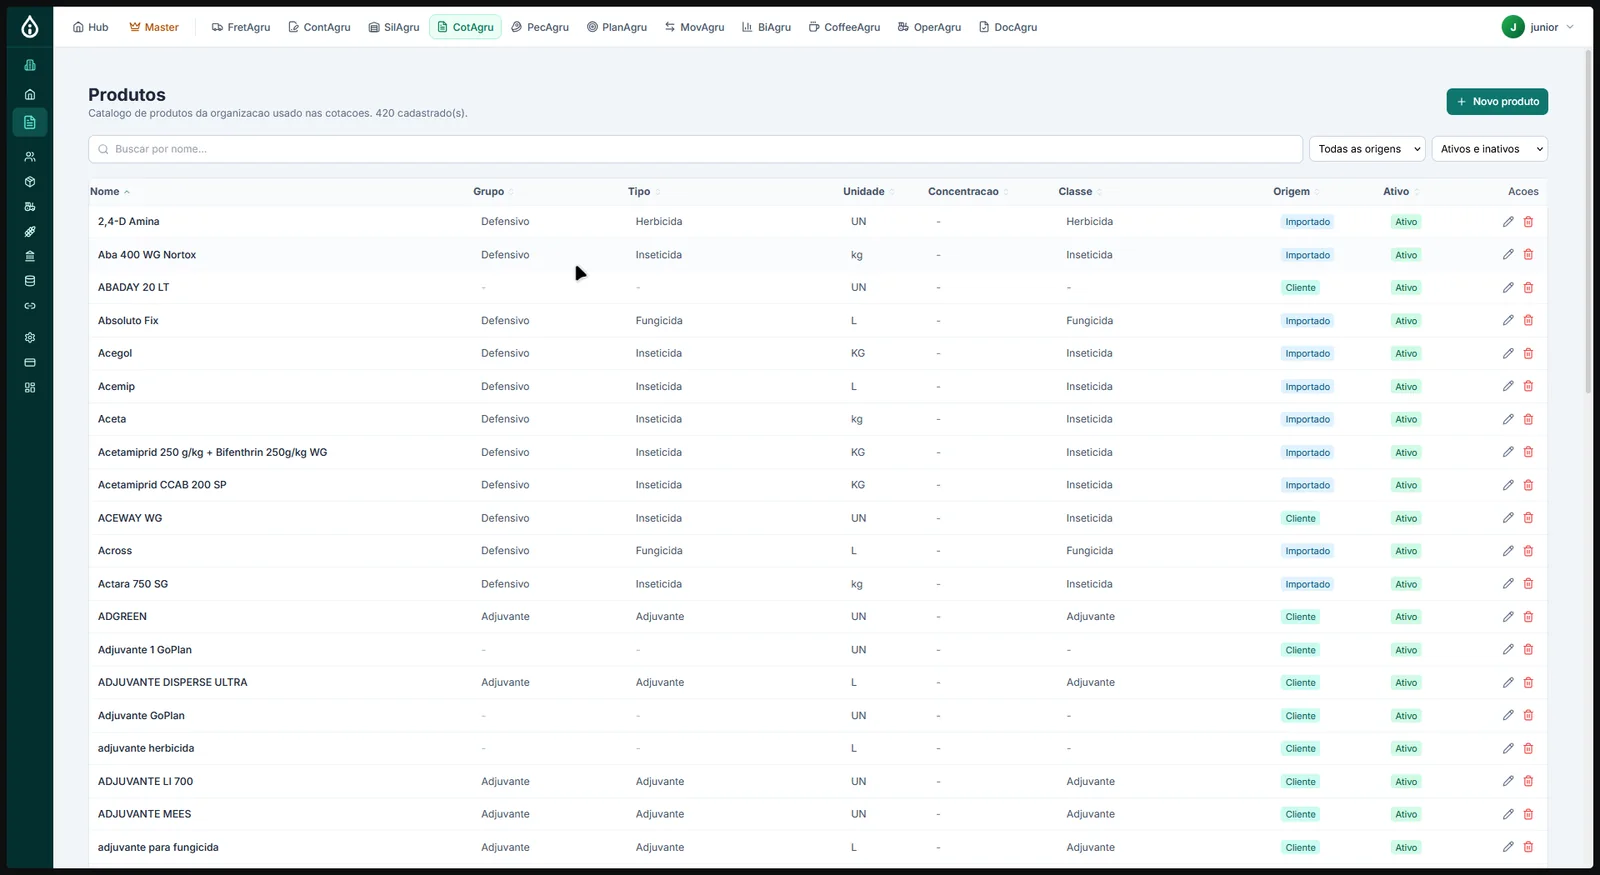
Task: Open the Ativos e inativos filter dropdown
Action: click(x=1490, y=149)
